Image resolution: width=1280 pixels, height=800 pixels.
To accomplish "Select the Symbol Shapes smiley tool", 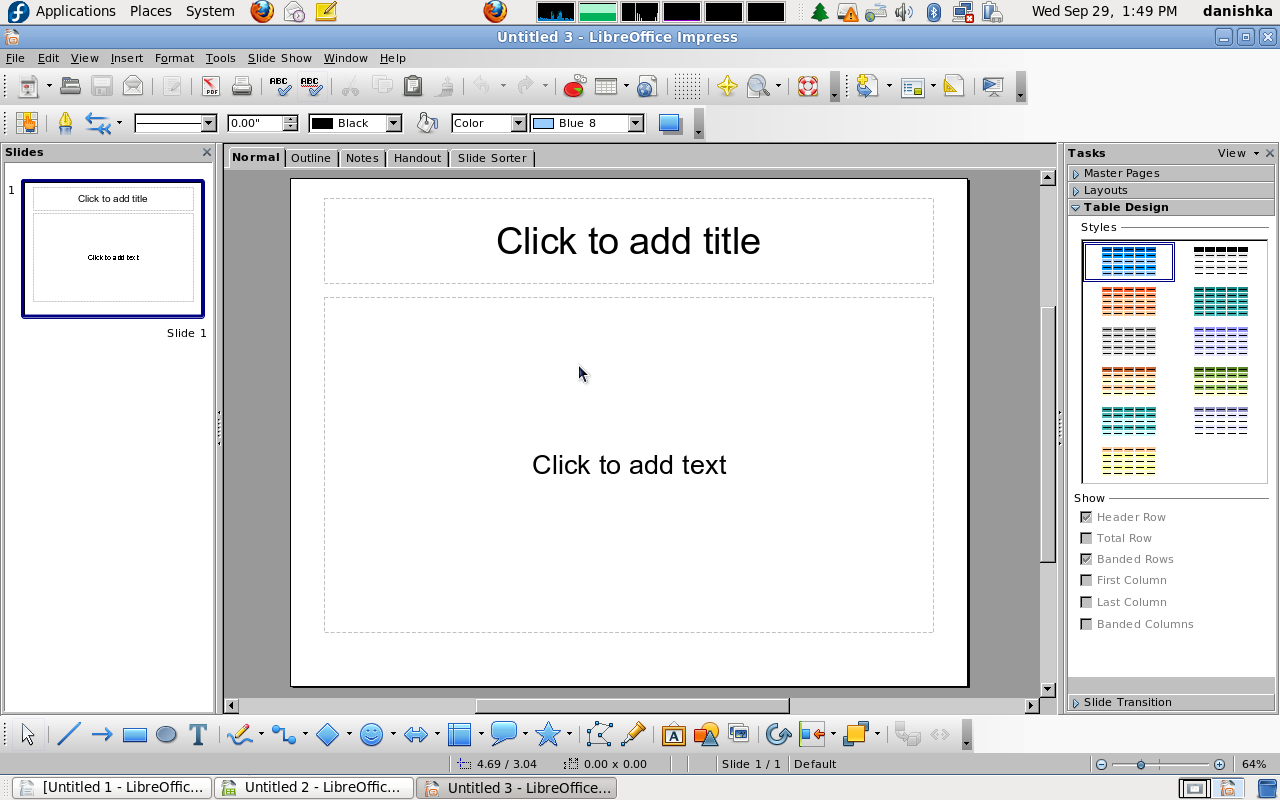I will (x=371, y=735).
